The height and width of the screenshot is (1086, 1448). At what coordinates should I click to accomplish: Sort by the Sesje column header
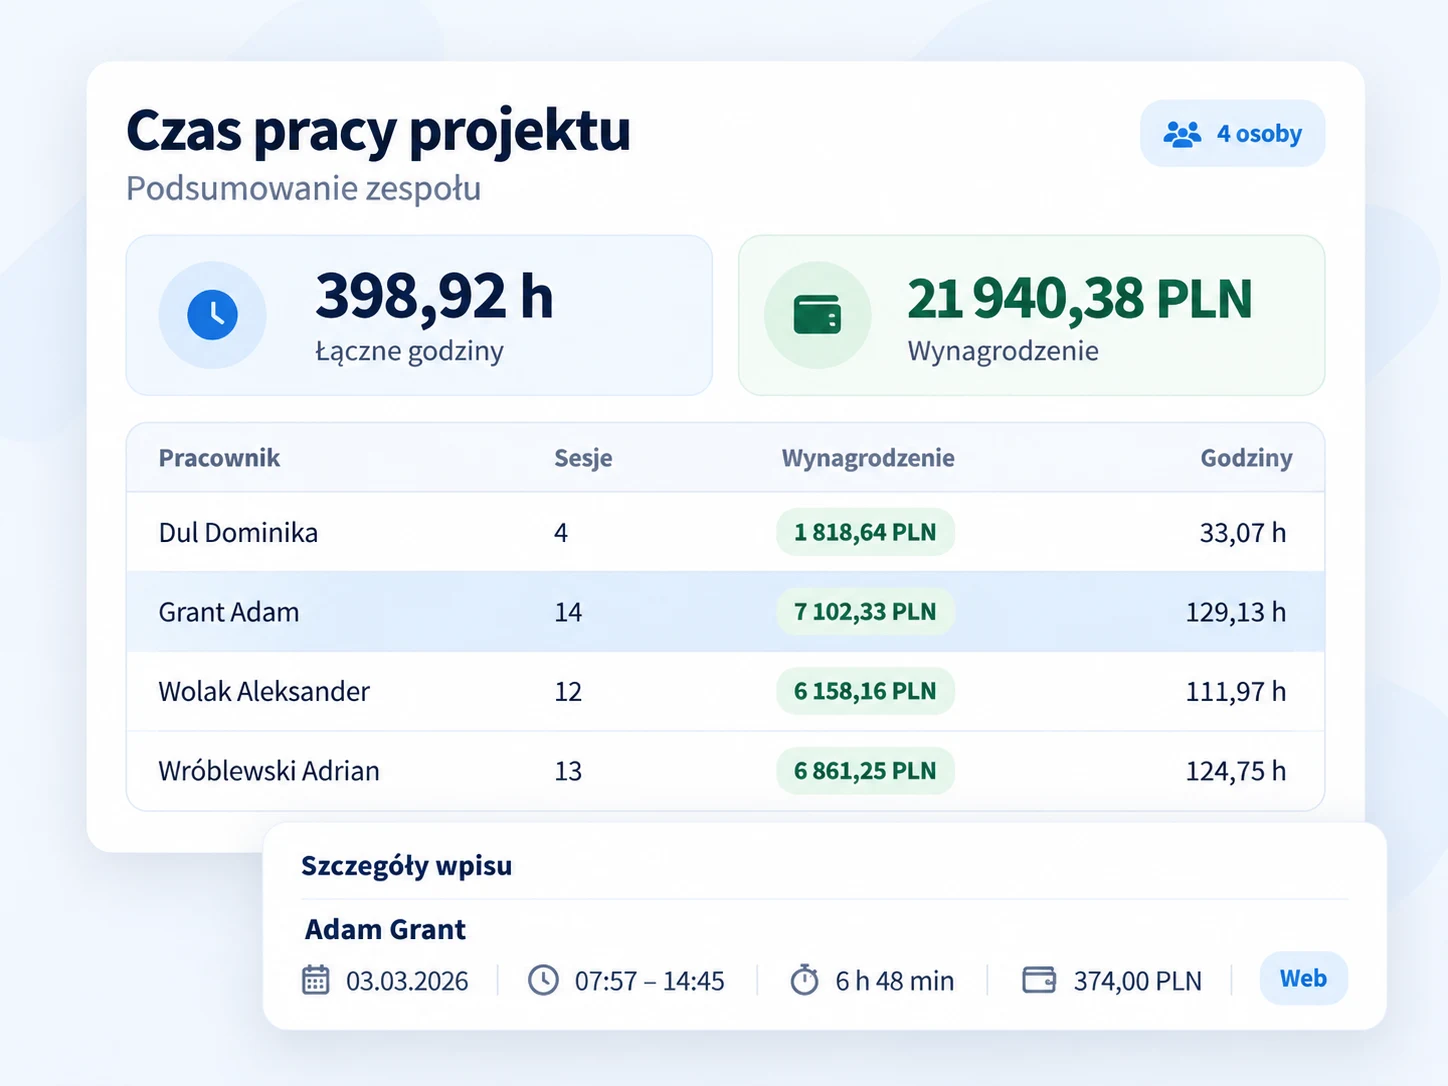pos(583,458)
